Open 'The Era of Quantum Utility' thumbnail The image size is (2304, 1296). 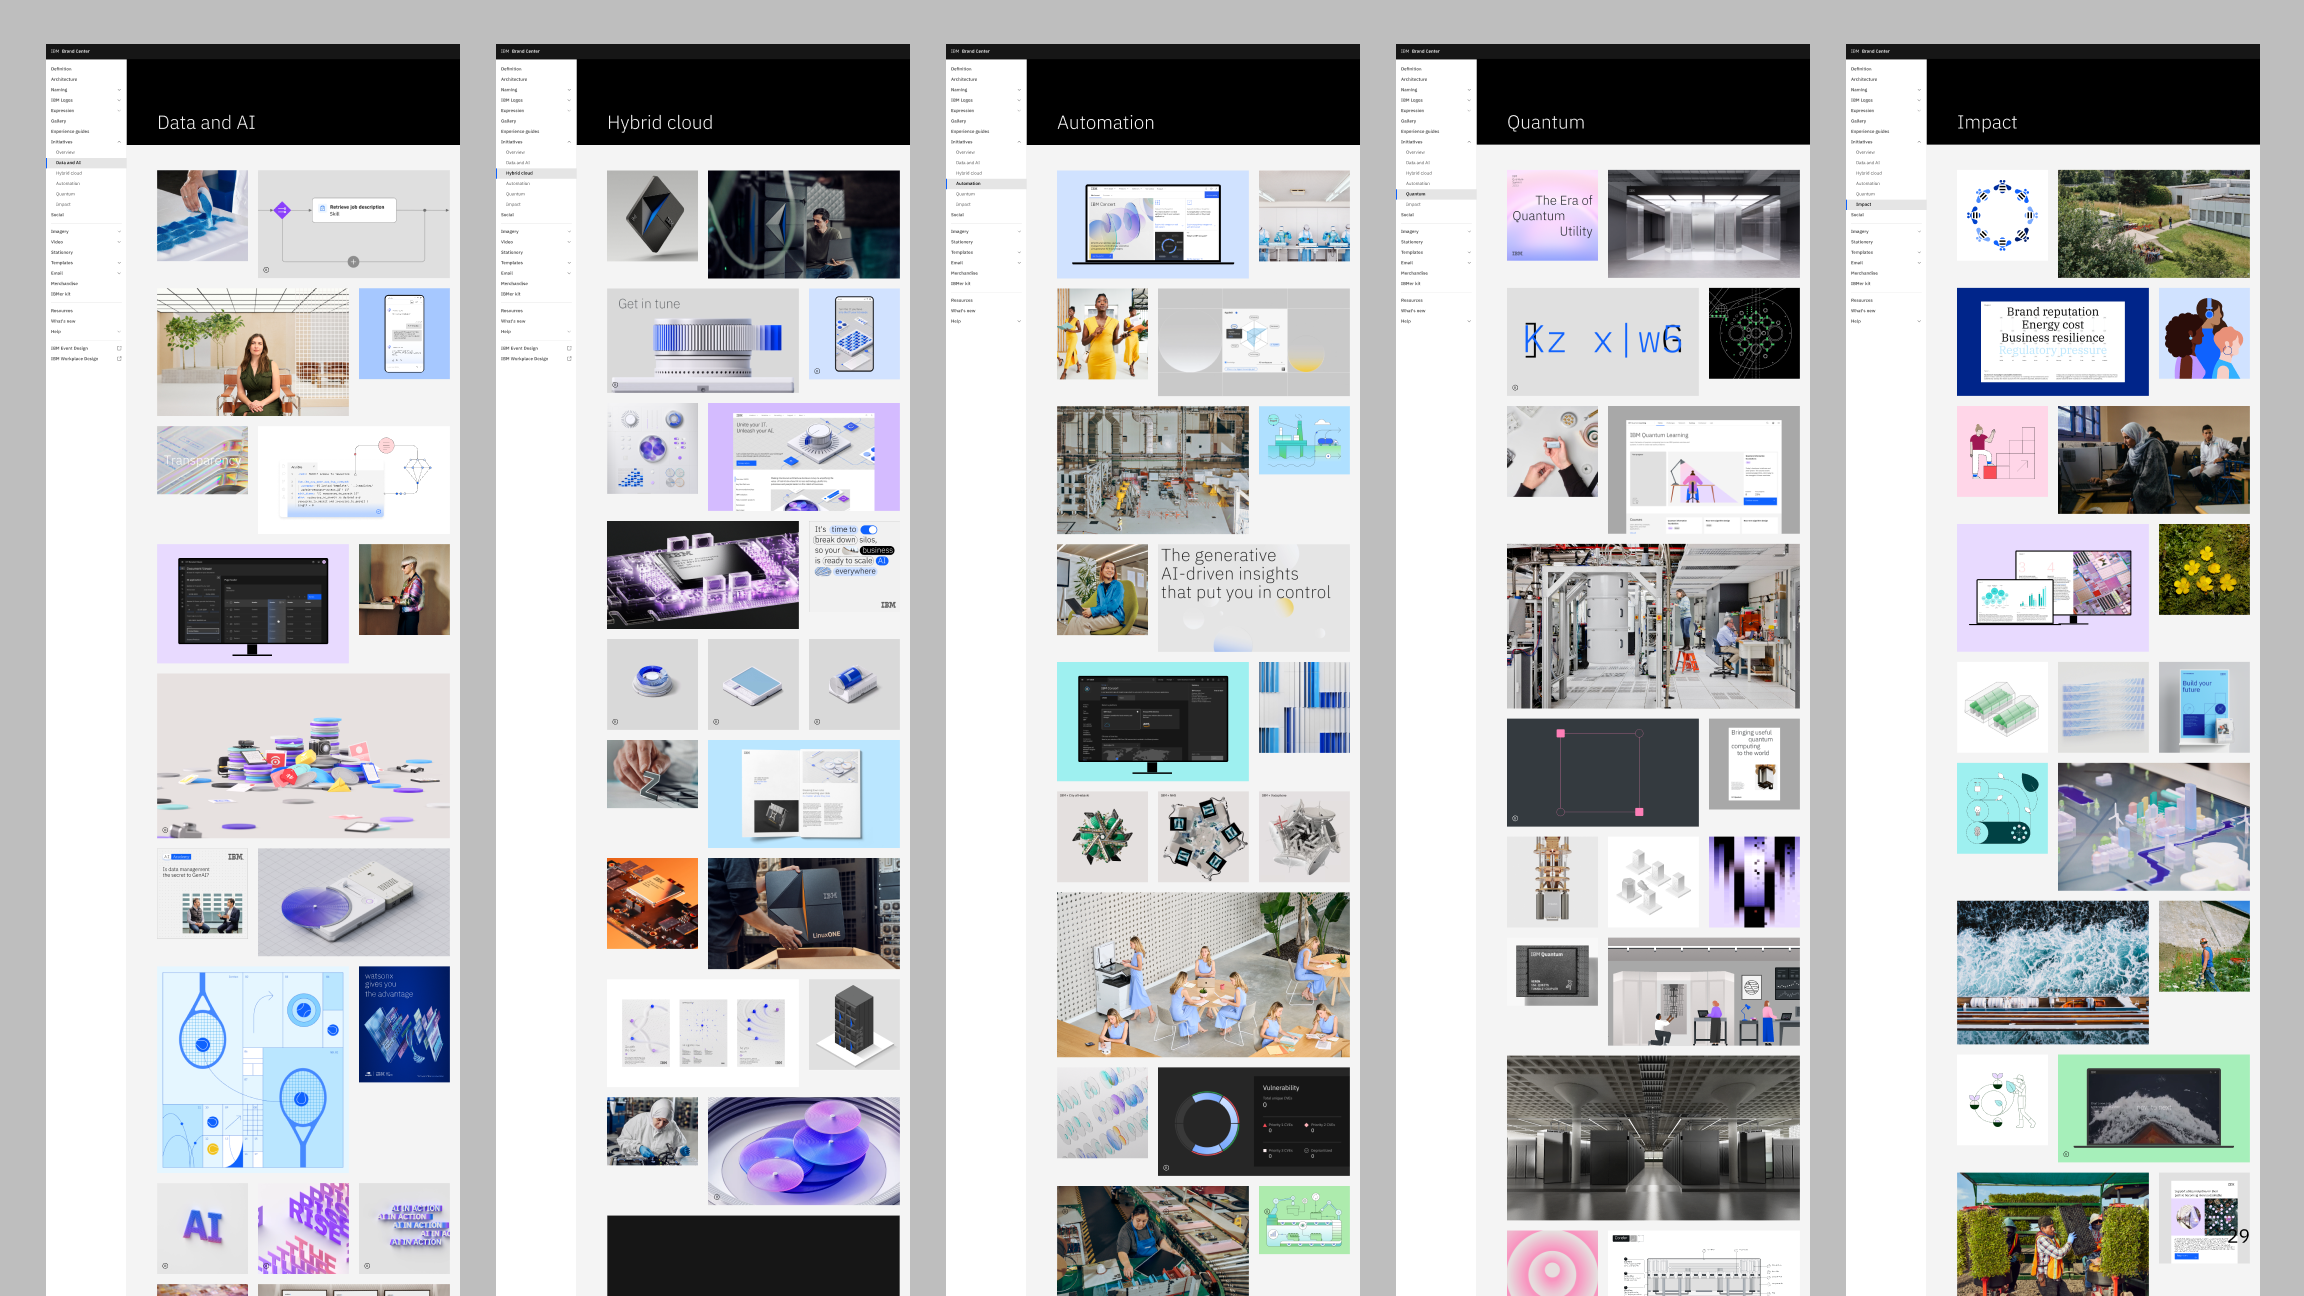1552,215
